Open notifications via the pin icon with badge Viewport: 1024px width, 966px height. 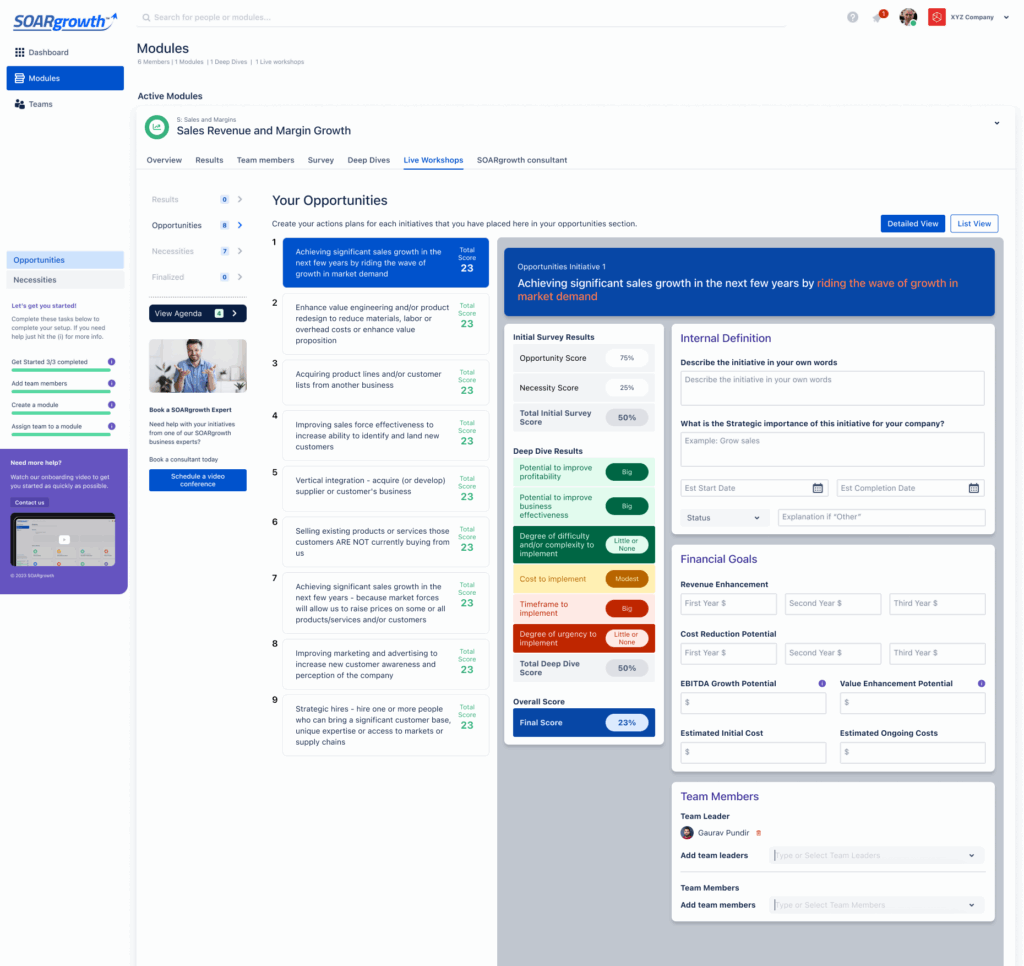point(879,17)
